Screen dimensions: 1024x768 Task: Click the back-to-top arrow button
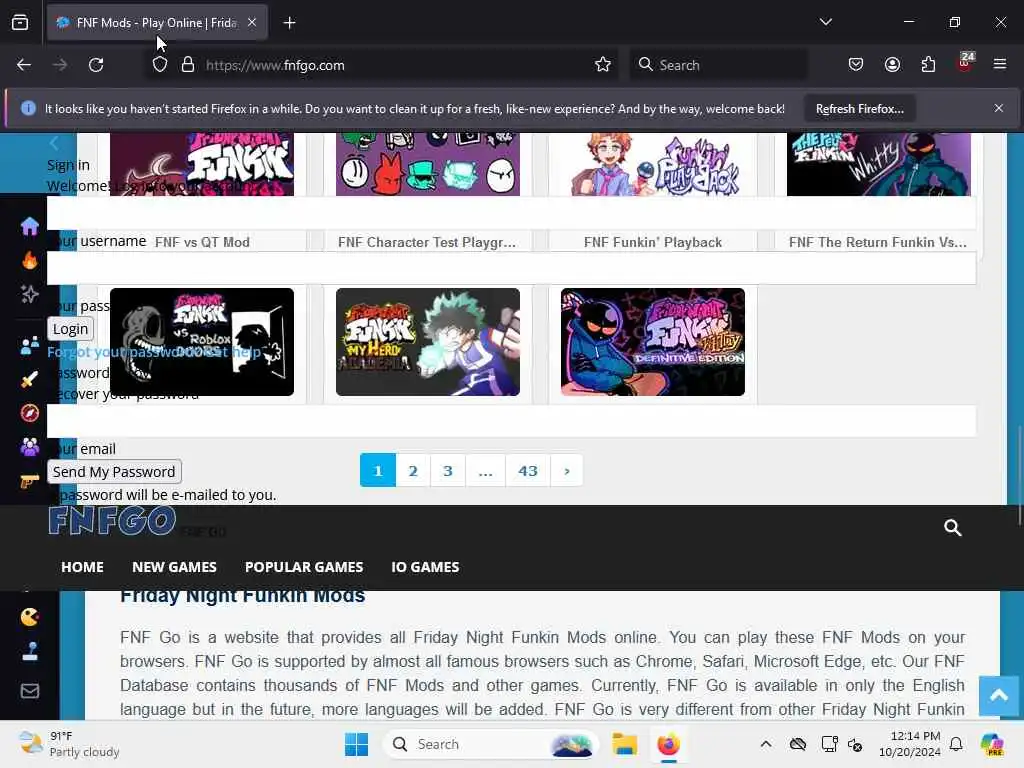point(999,696)
